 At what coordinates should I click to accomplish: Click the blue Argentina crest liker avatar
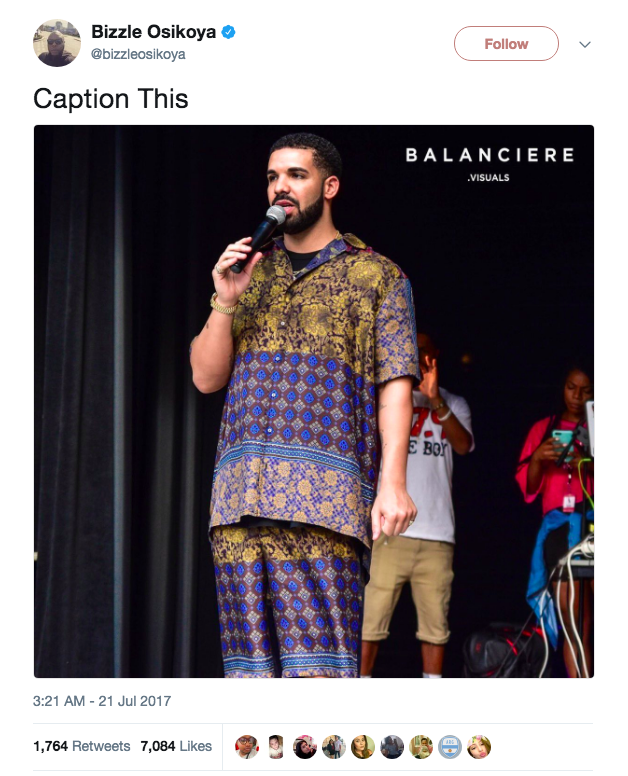pyautogui.click(x=450, y=747)
